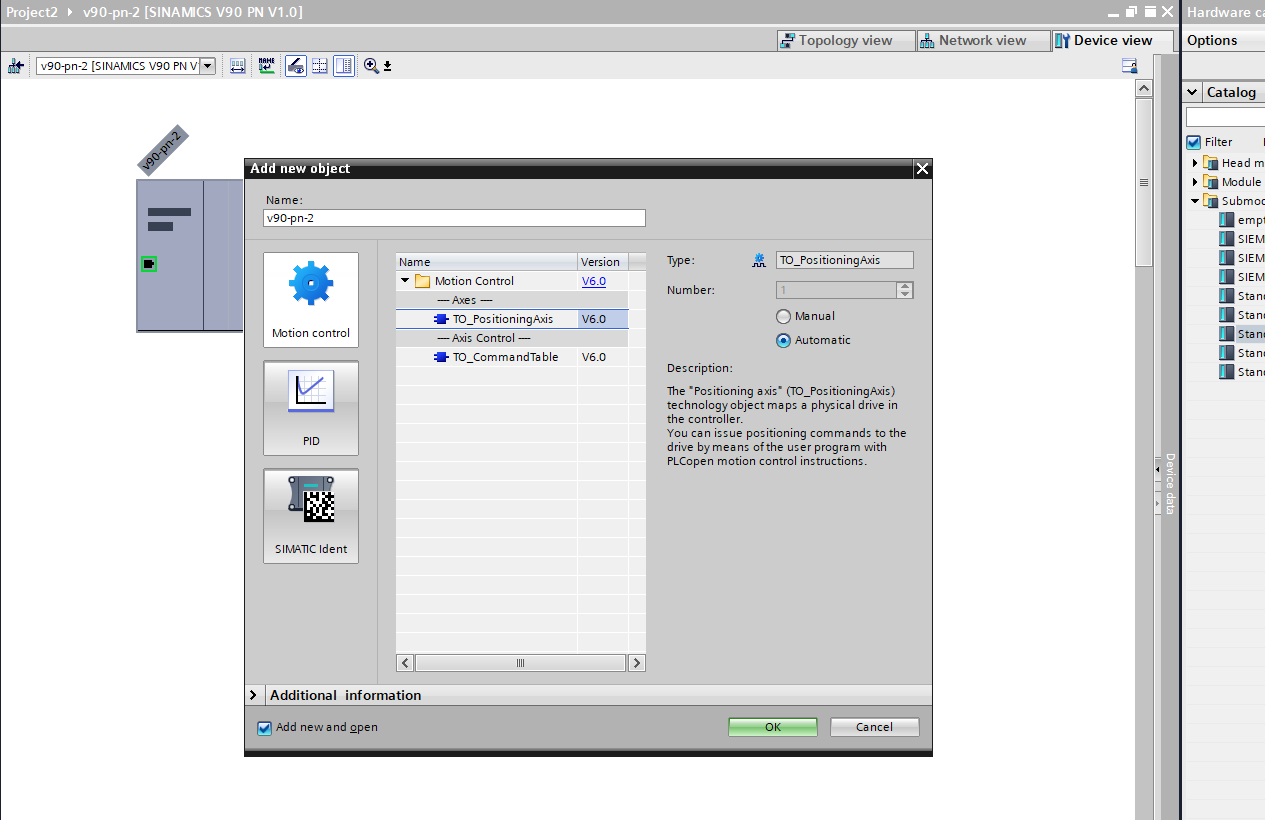The height and width of the screenshot is (820, 1265).
Task: Click Cancel in Add new object dialog
Action: (875, 727)
